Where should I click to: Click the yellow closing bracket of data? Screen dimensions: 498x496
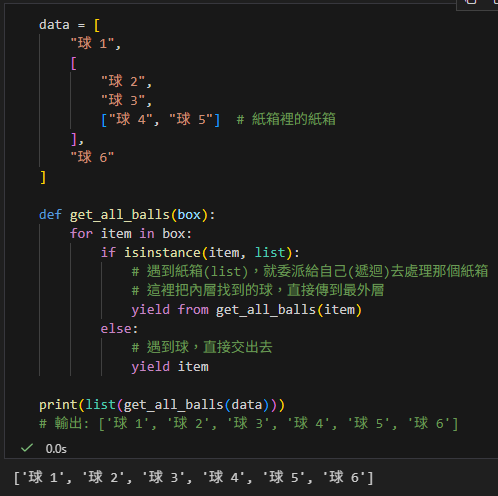click(x=43, y=177)
